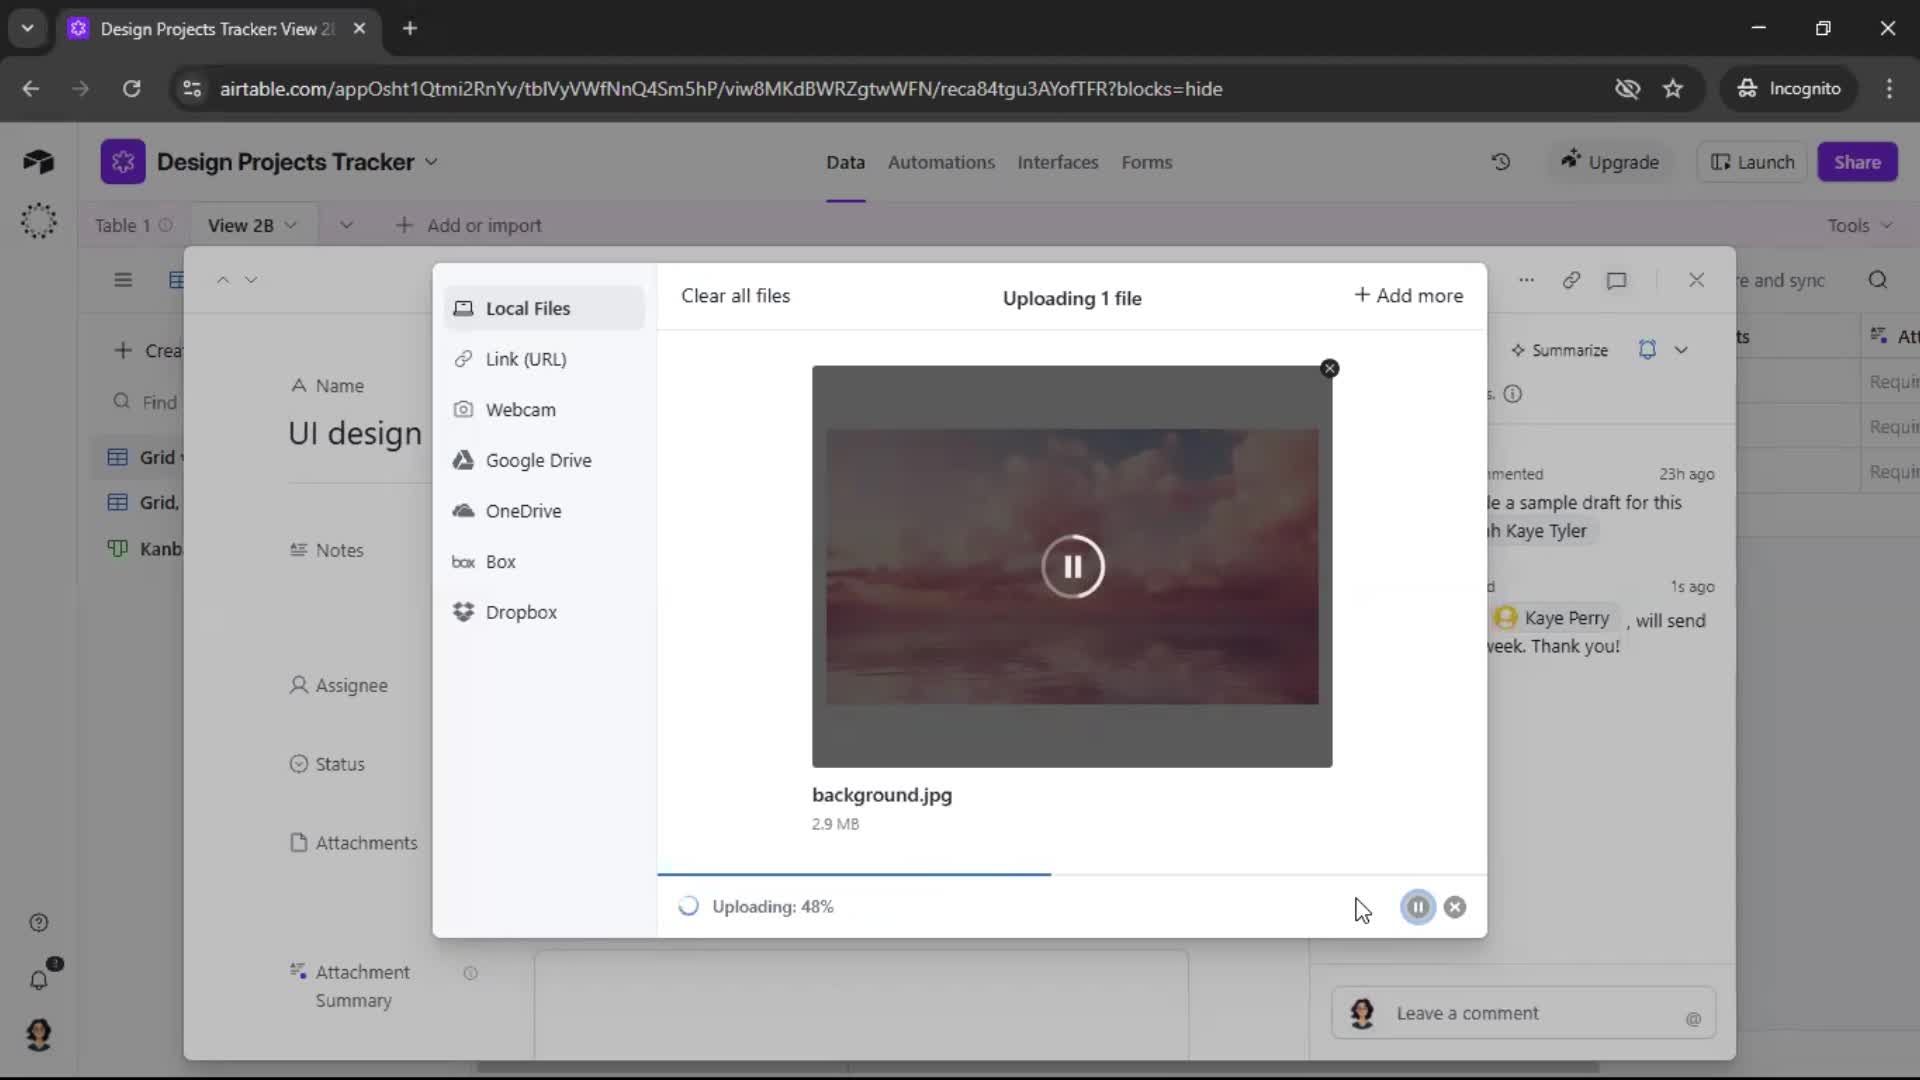Viewport: 1920px width, 1080px height.
Task: Close the expanded record panel
Action: coord(1696,281)
